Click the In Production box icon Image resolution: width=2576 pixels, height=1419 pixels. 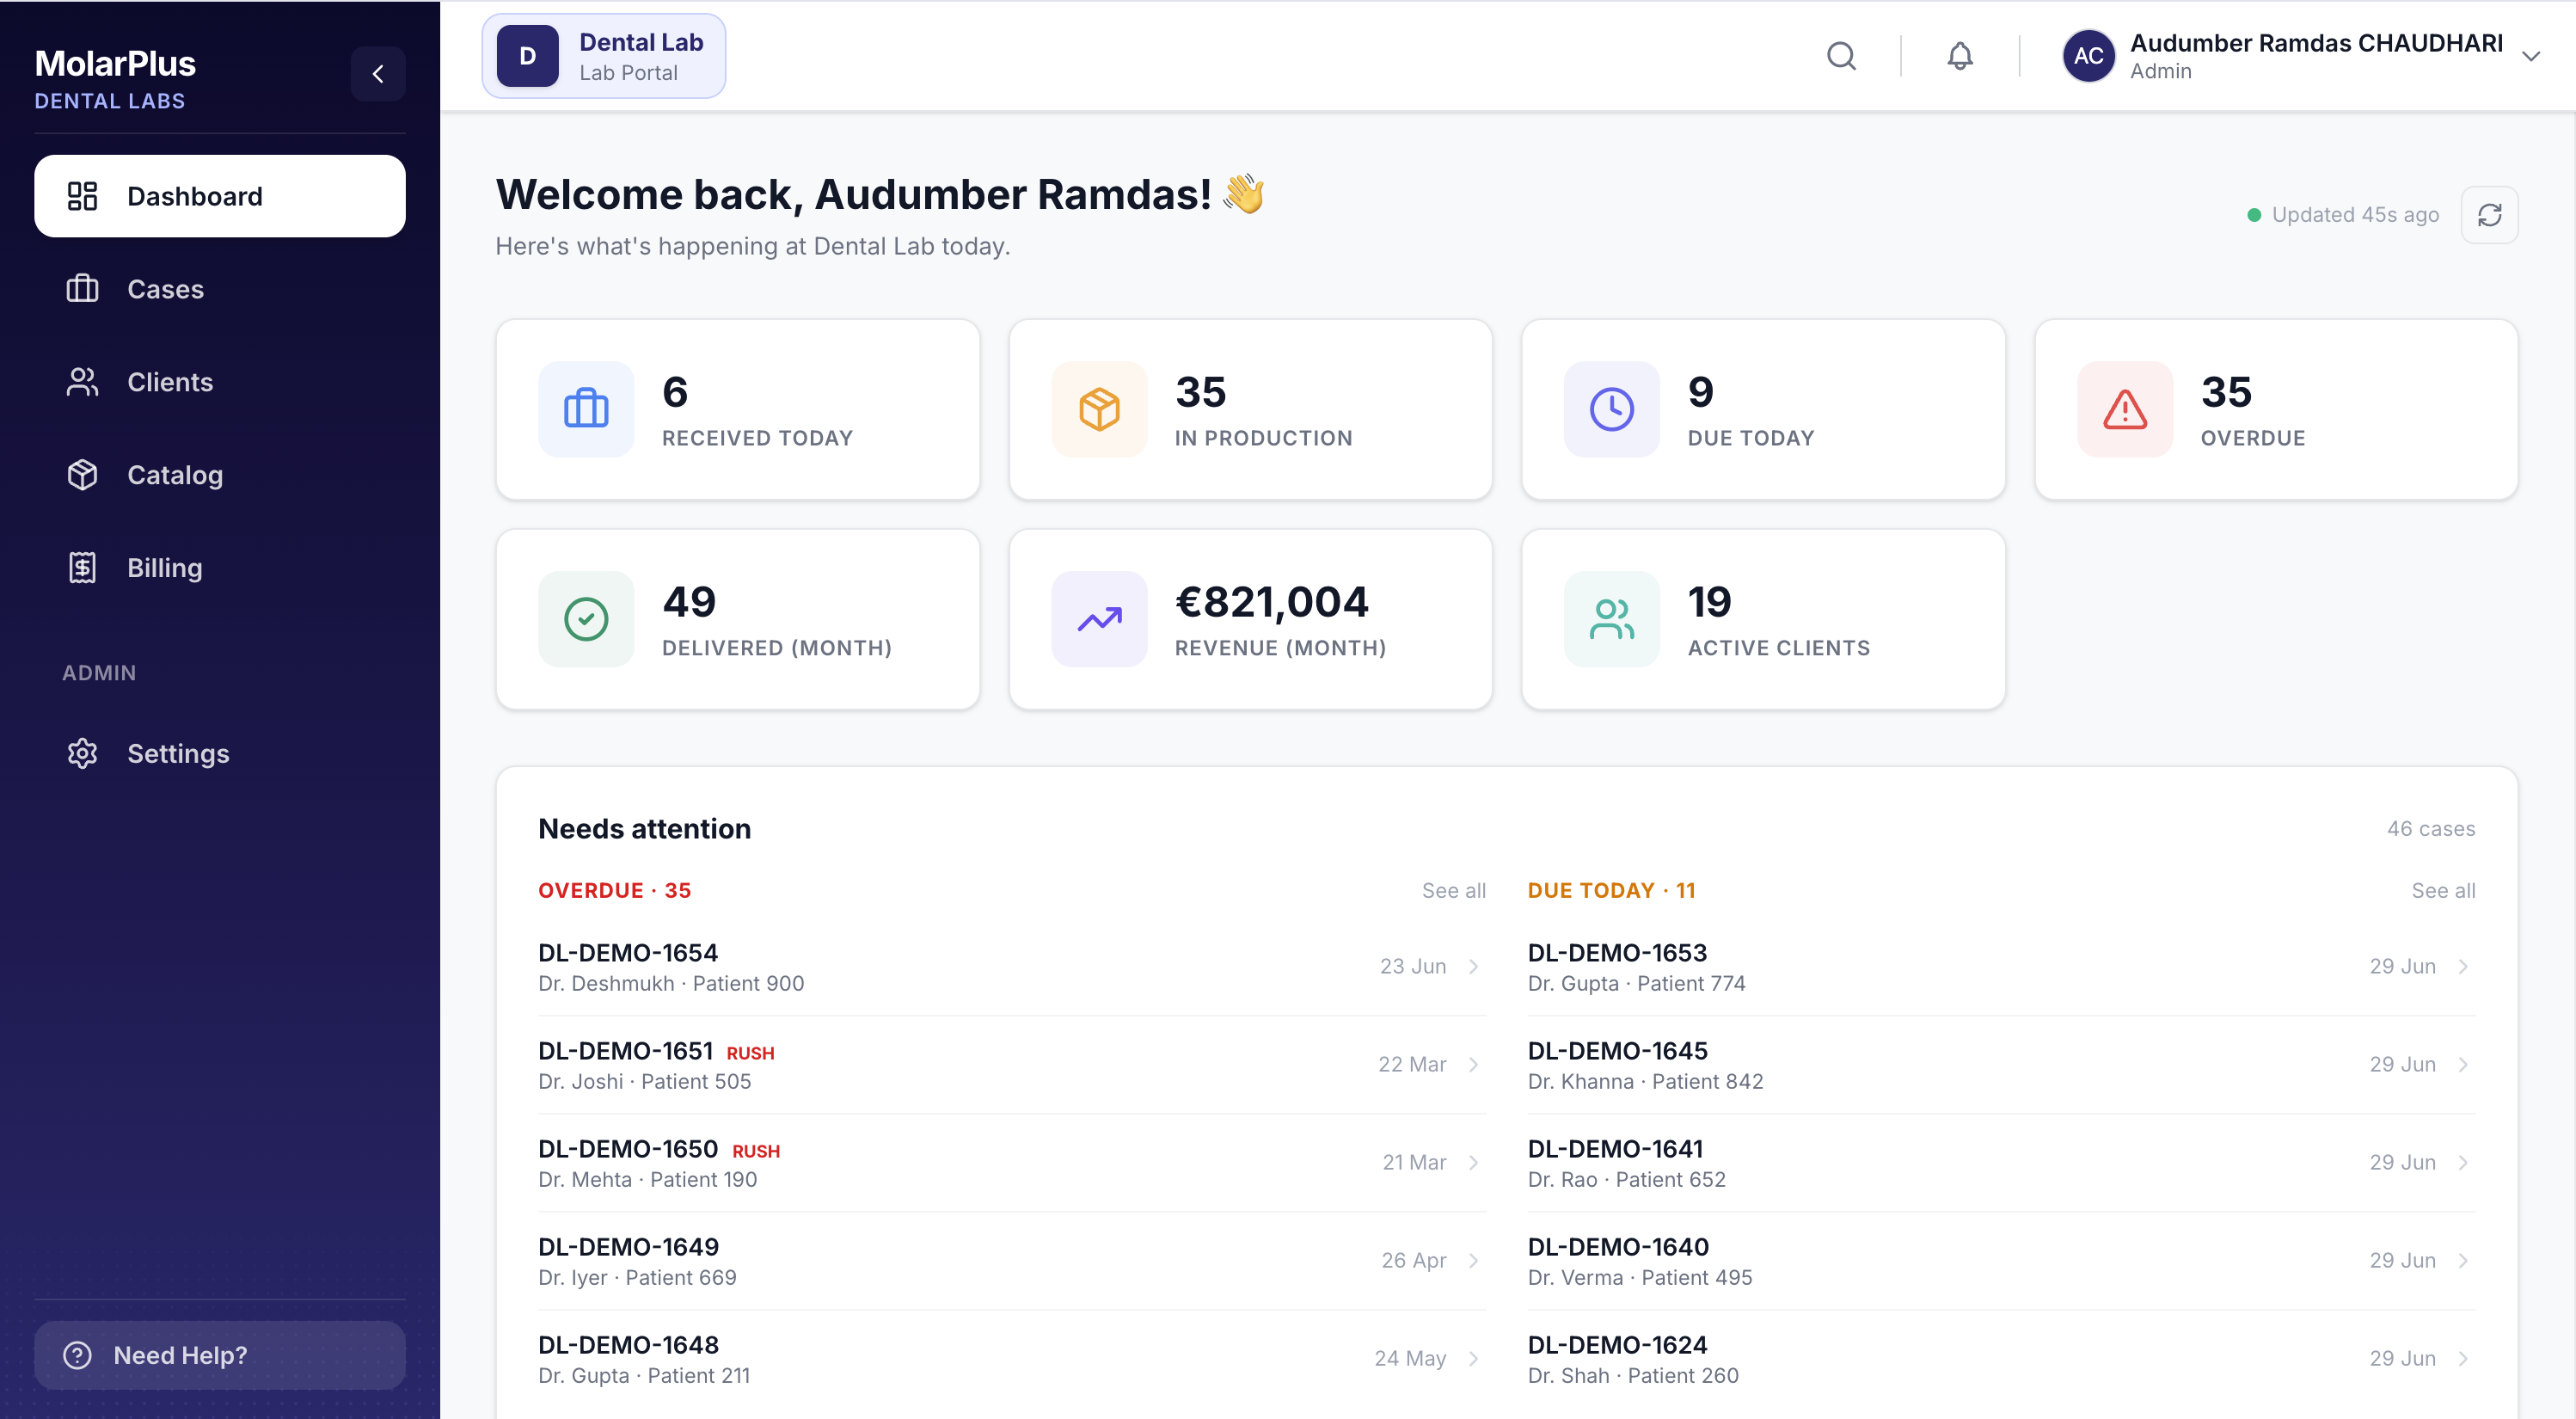(1099, 409)
